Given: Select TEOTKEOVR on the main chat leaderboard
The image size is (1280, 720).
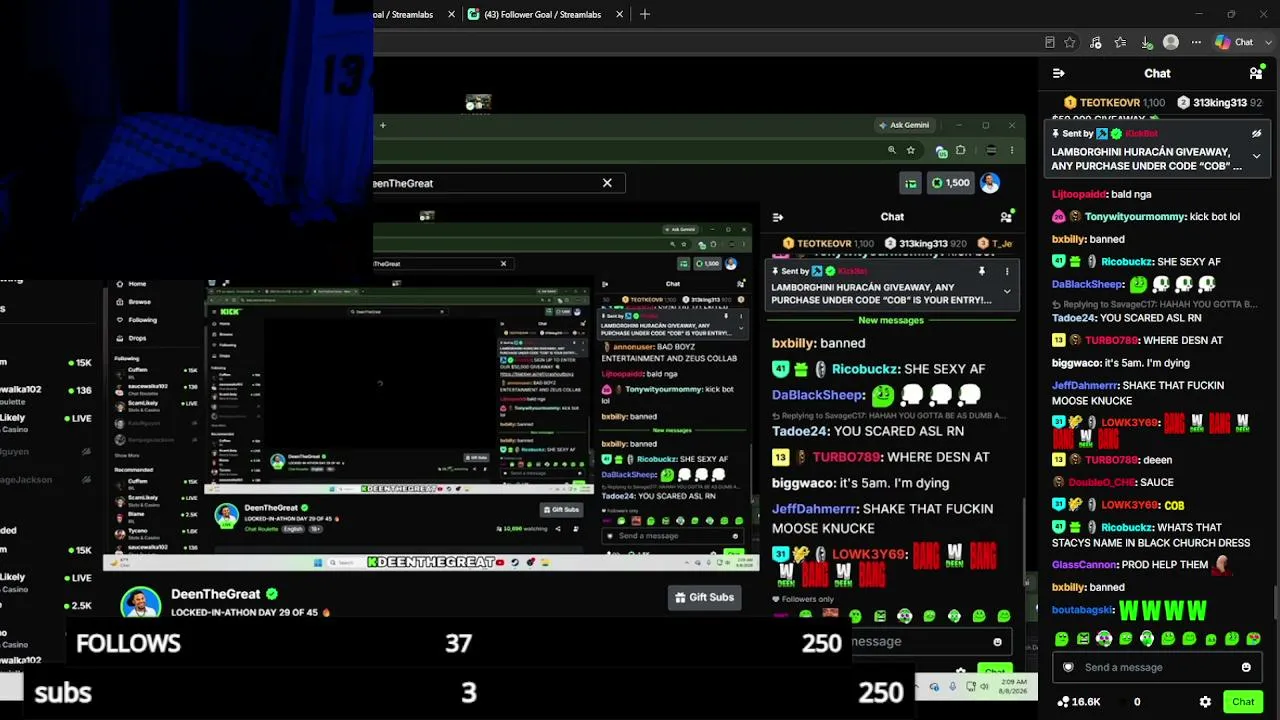Looking at the screenshot, I should (1114, 103).
